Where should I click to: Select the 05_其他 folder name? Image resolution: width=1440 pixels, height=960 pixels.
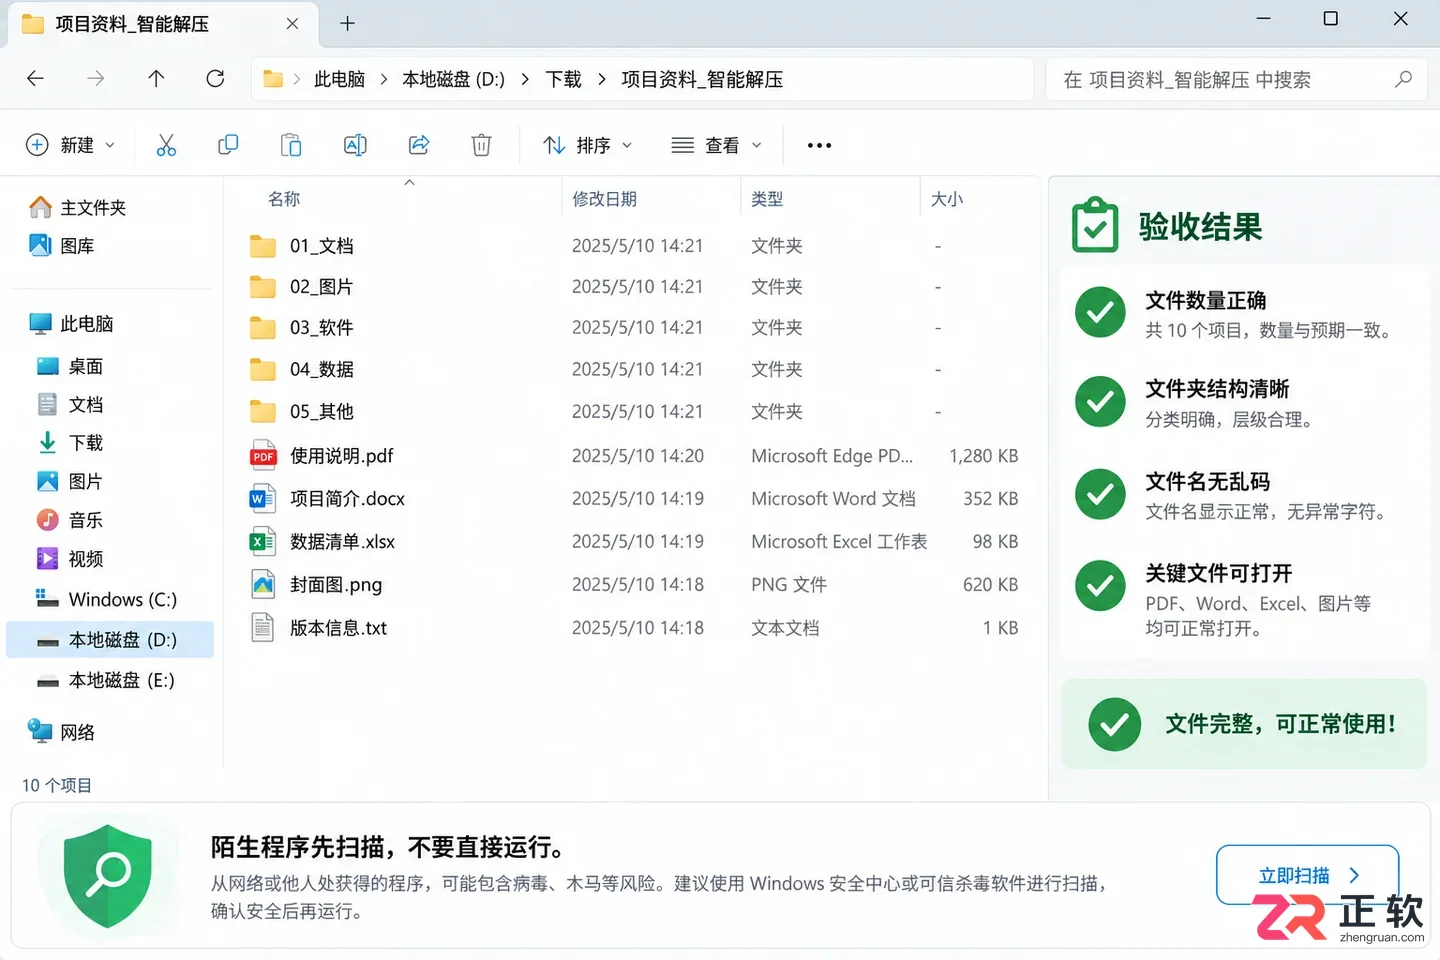(321, 411)
